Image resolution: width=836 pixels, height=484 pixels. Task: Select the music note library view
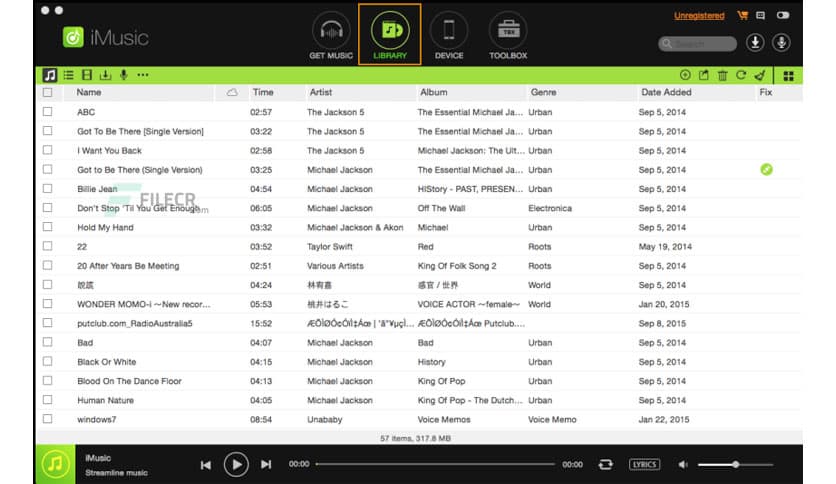pos(50,75)
